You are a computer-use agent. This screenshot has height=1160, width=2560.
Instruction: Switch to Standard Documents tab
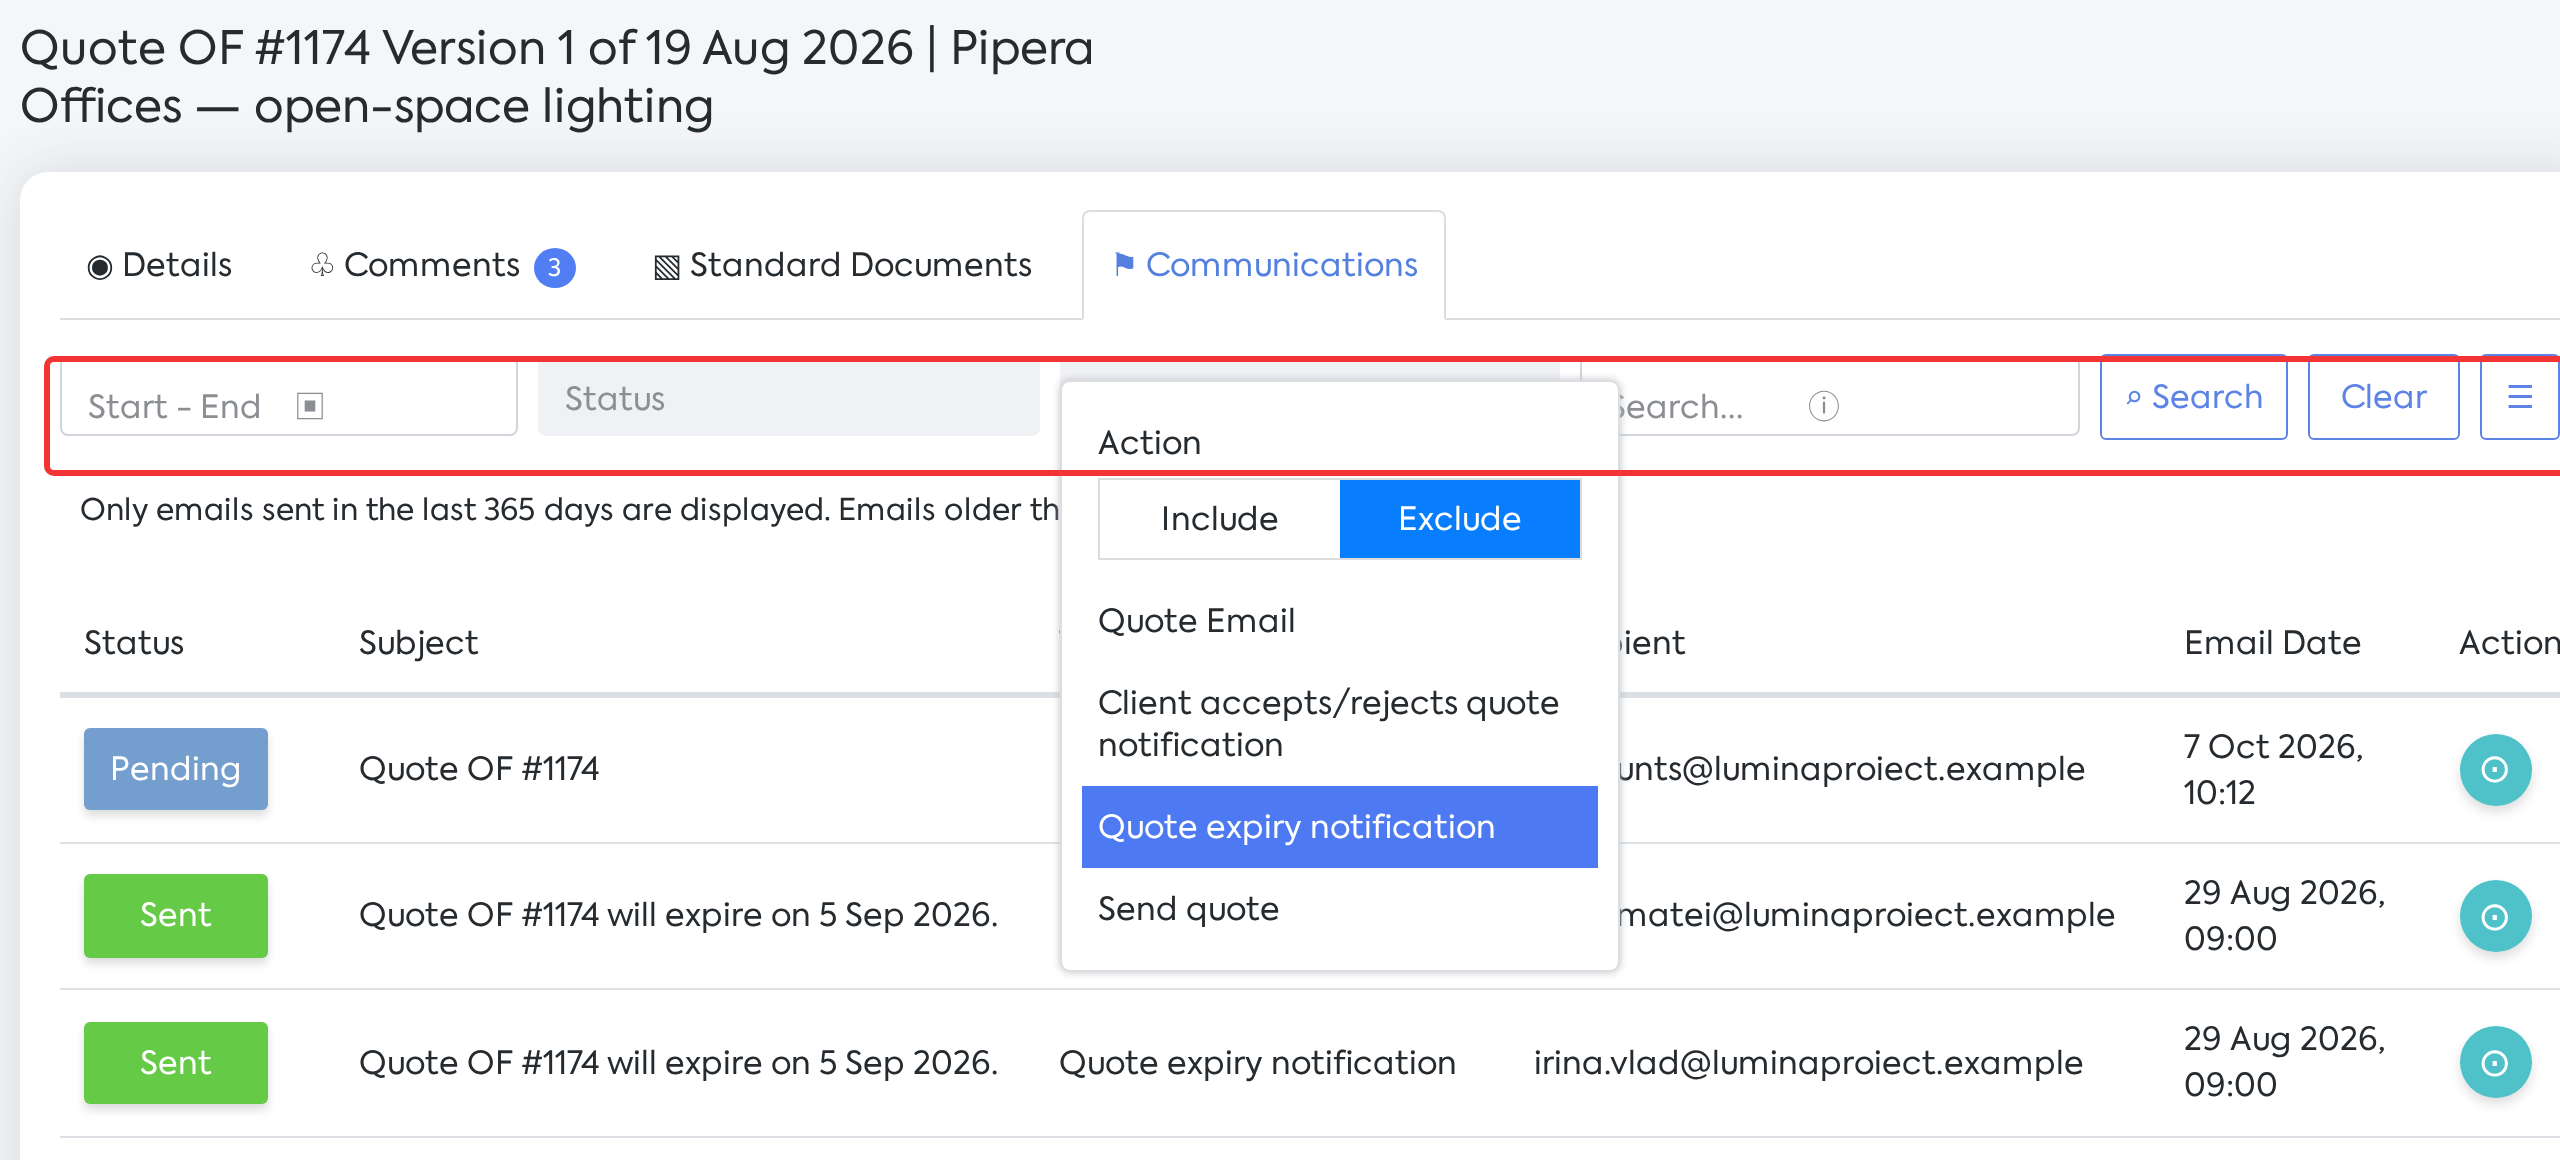click(x=842, y=265)
